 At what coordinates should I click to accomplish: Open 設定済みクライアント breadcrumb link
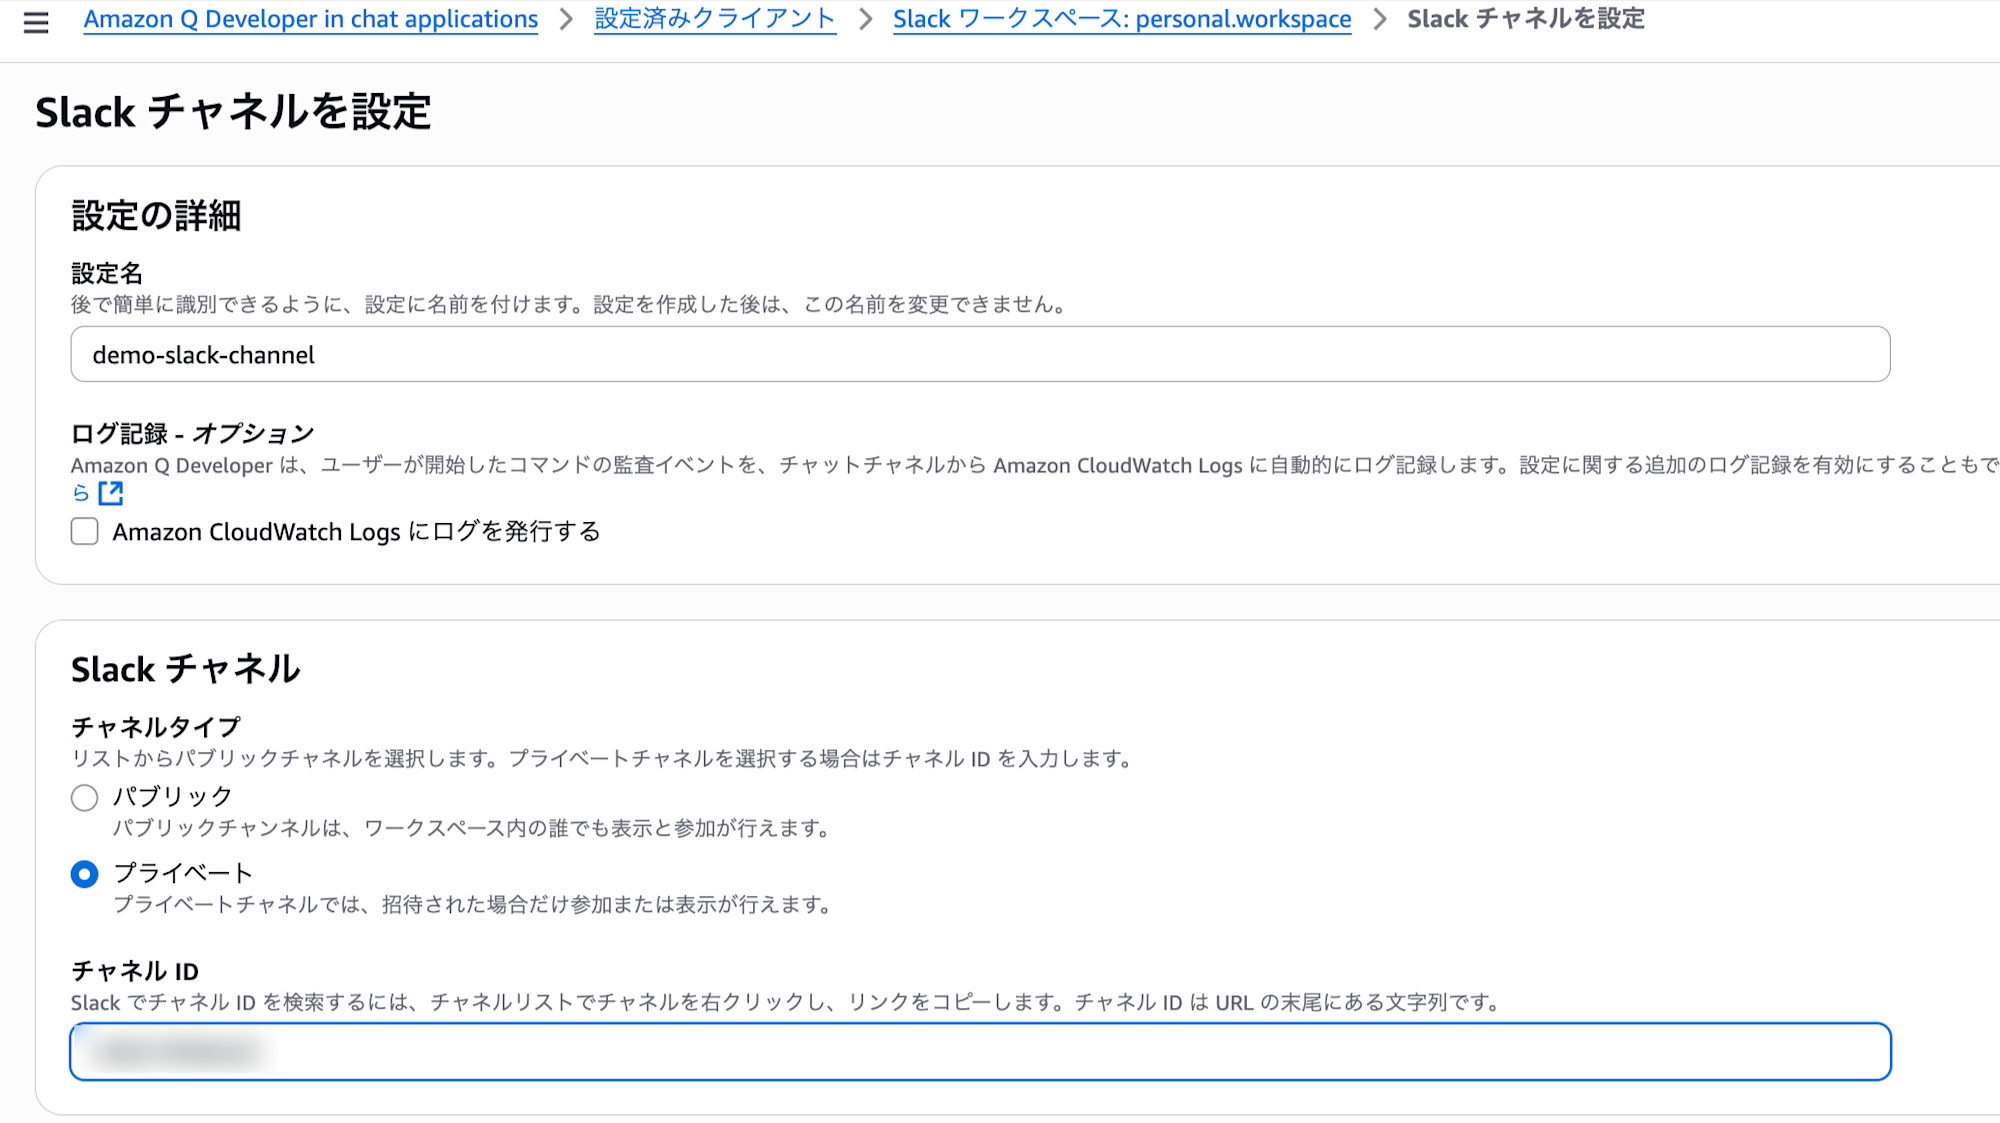coord(715,19)
